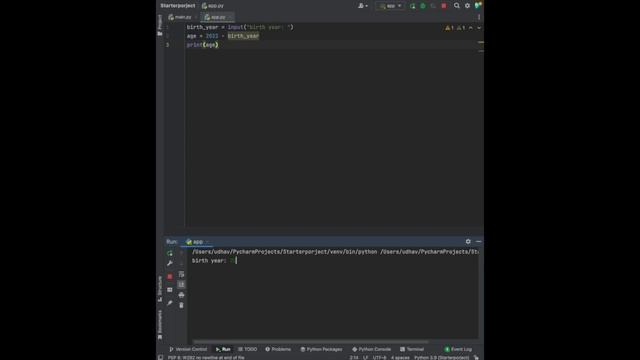The image size is (640, 360).
Task: Change LF line separator in status bar
Action: click(365, 357)
